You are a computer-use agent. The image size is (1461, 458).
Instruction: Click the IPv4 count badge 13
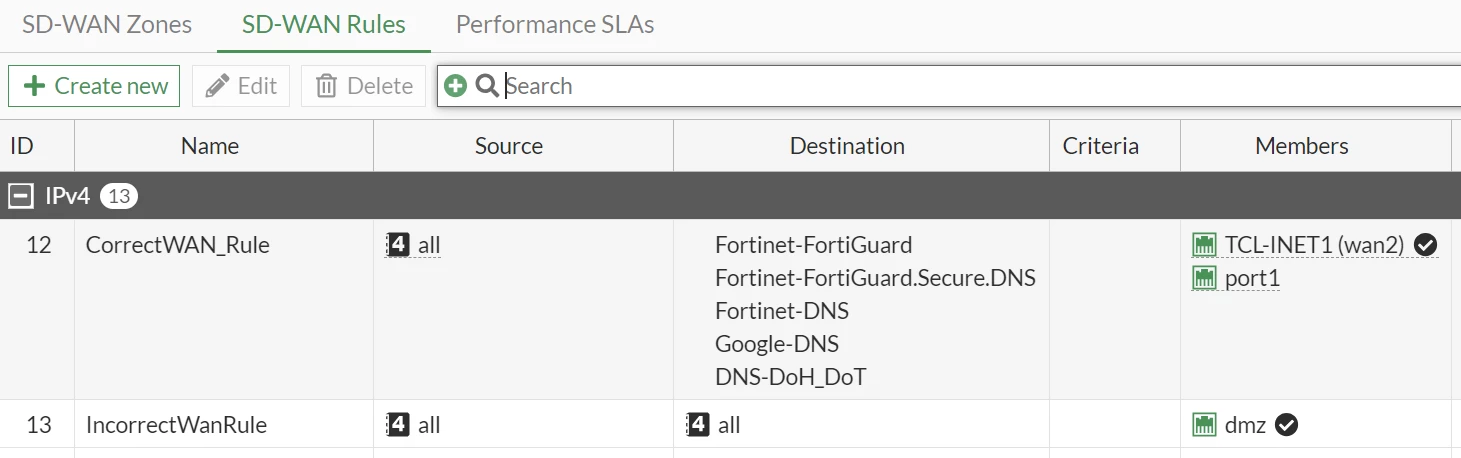click(x=119, y=196)
